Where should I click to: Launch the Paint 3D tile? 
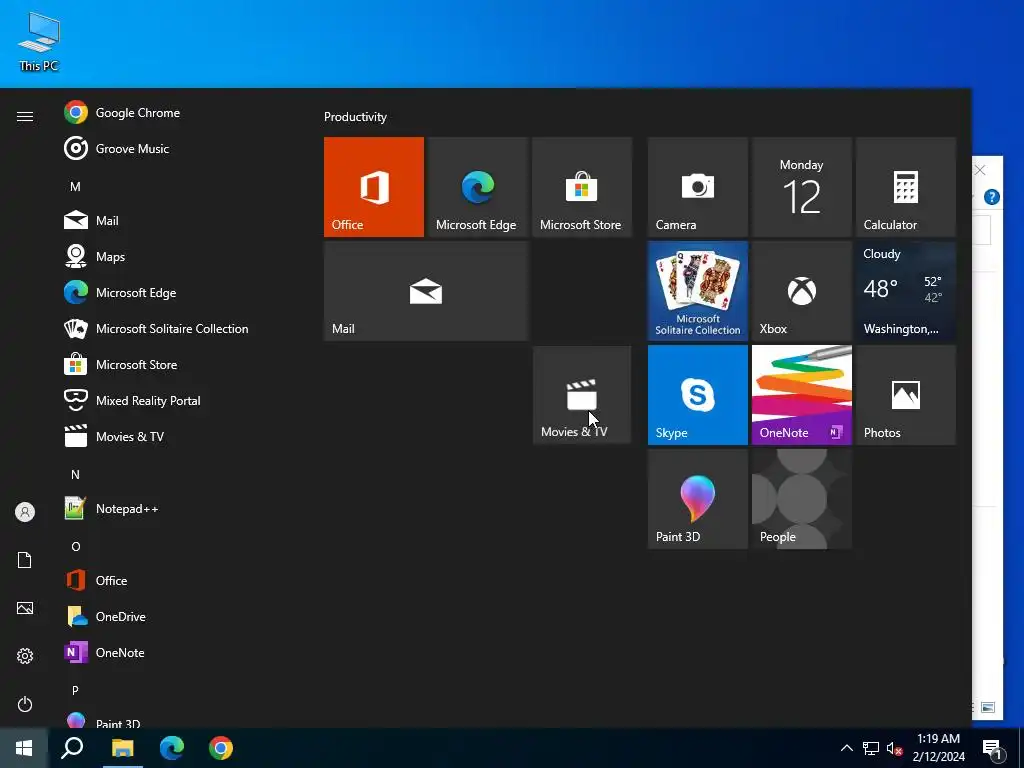click(x=697, y=499)
